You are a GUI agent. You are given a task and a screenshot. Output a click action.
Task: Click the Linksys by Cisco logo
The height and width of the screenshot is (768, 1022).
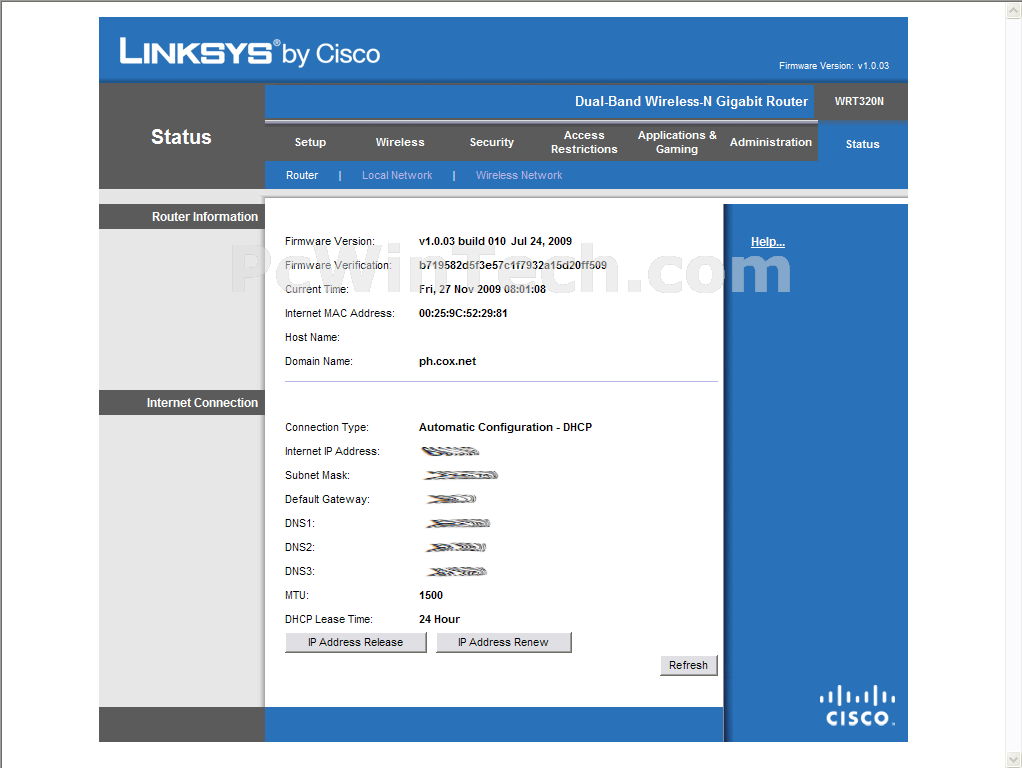[250, 52]
